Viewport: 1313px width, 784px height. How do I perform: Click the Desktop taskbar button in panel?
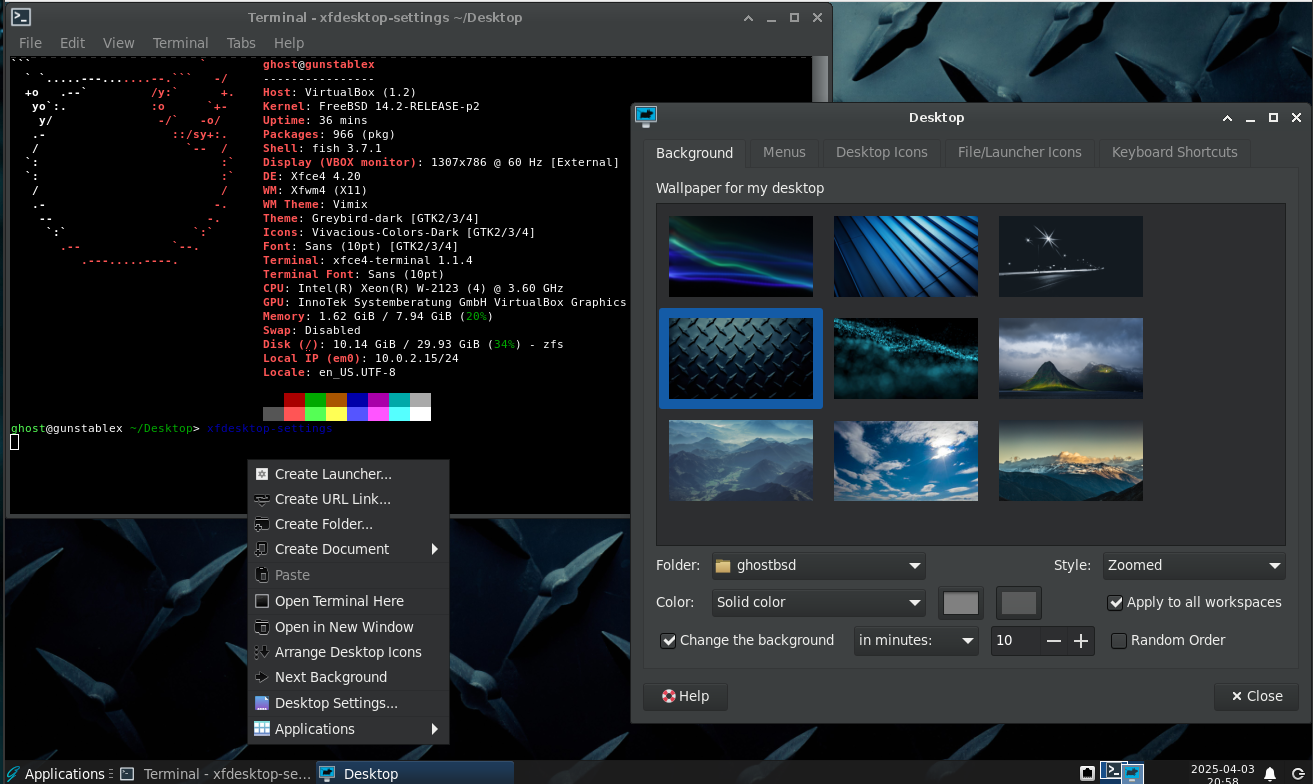pos(415,773)
